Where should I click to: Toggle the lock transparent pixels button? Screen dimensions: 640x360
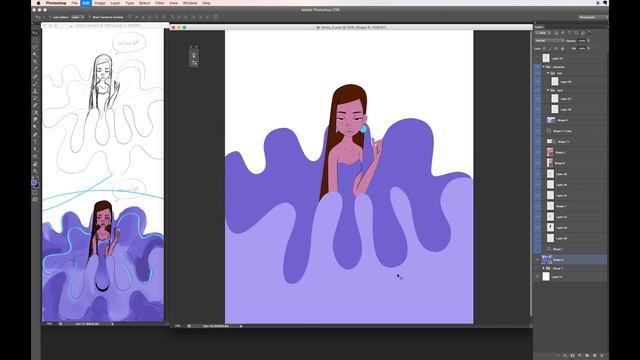click(x=544, y=48)
